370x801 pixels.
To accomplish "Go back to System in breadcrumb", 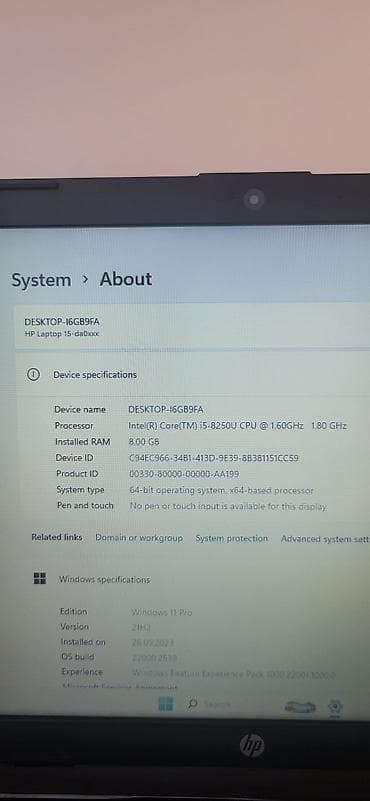I will point(41,280).
